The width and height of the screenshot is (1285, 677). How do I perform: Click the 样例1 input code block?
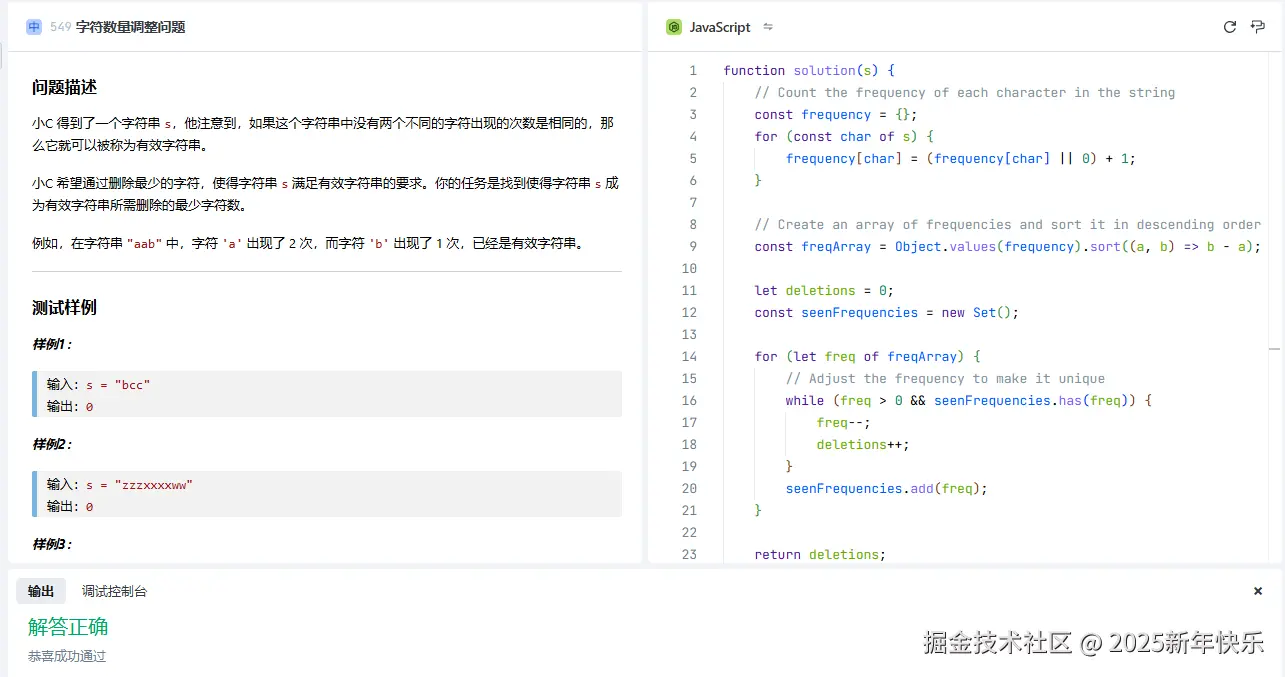coord(327,394)
